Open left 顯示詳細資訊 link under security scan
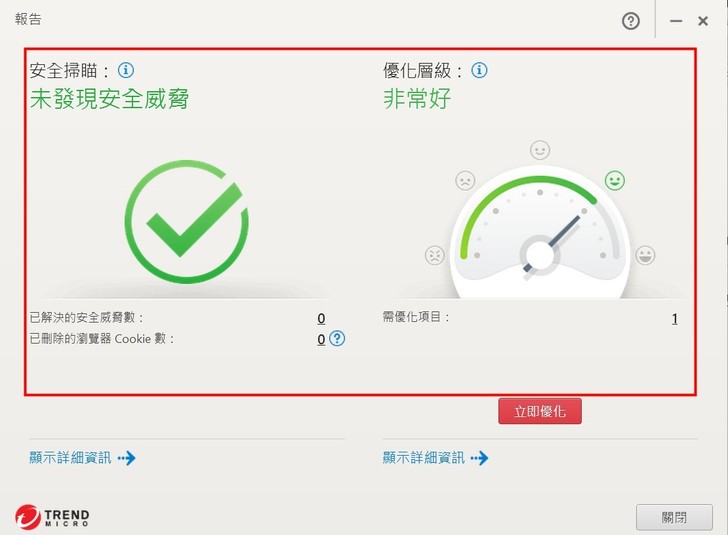The width and height of the screenshot is (728, 535). coord(82,458)
